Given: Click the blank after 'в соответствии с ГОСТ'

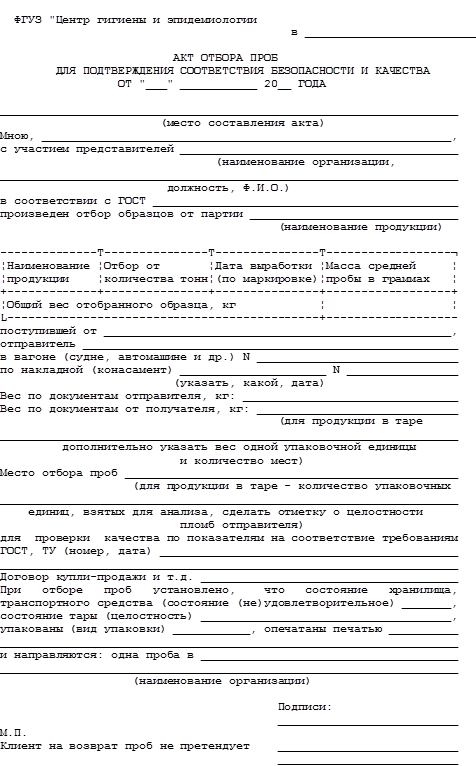Looking at the screenshot, I should click(x=305, y=201).
